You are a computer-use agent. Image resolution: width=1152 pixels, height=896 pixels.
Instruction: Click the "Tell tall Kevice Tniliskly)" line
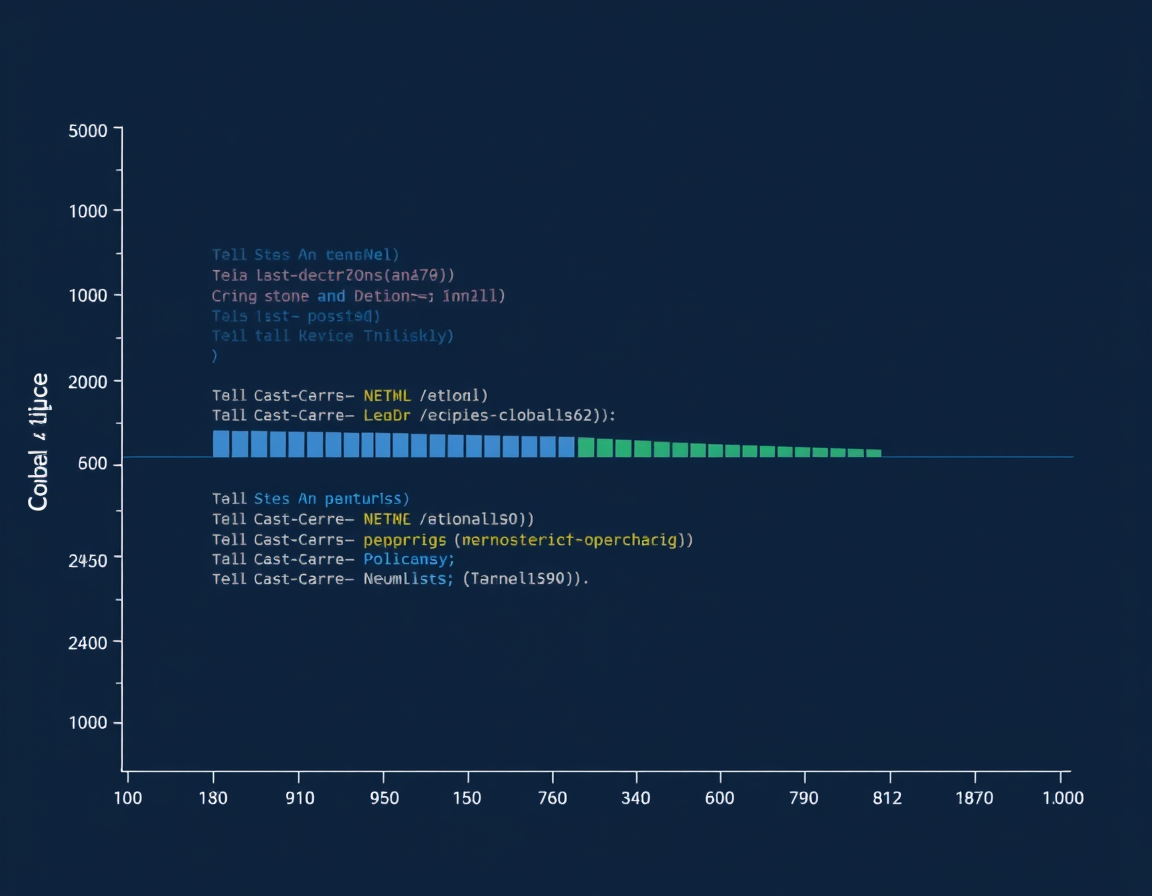point(333,336)
